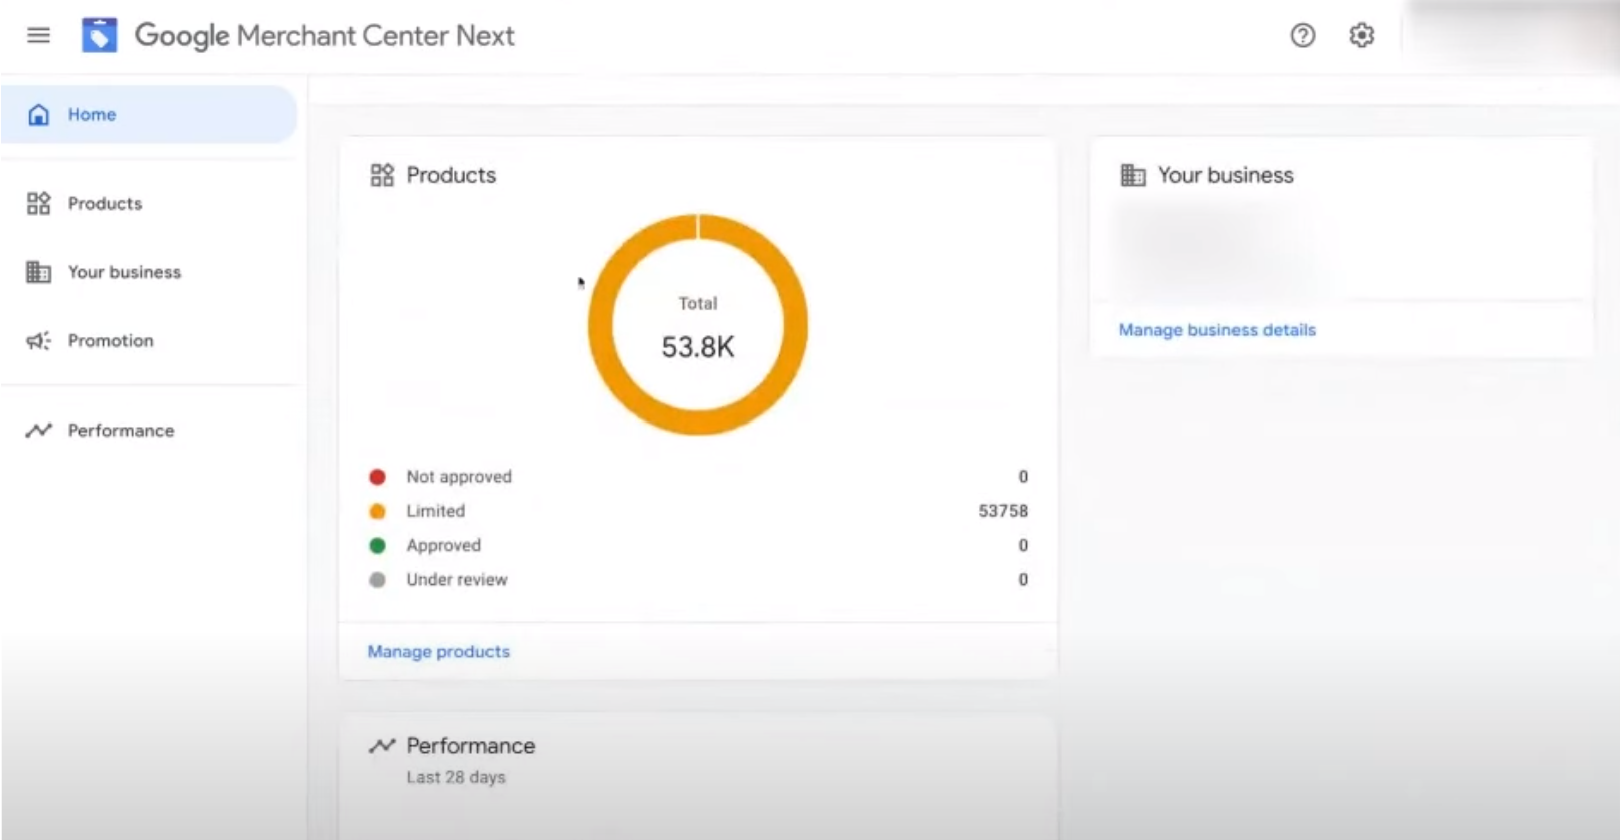Click the Promotion megaphone icon in sidebar
Screen dimensions: 1620x840
[x=38, y=341]
